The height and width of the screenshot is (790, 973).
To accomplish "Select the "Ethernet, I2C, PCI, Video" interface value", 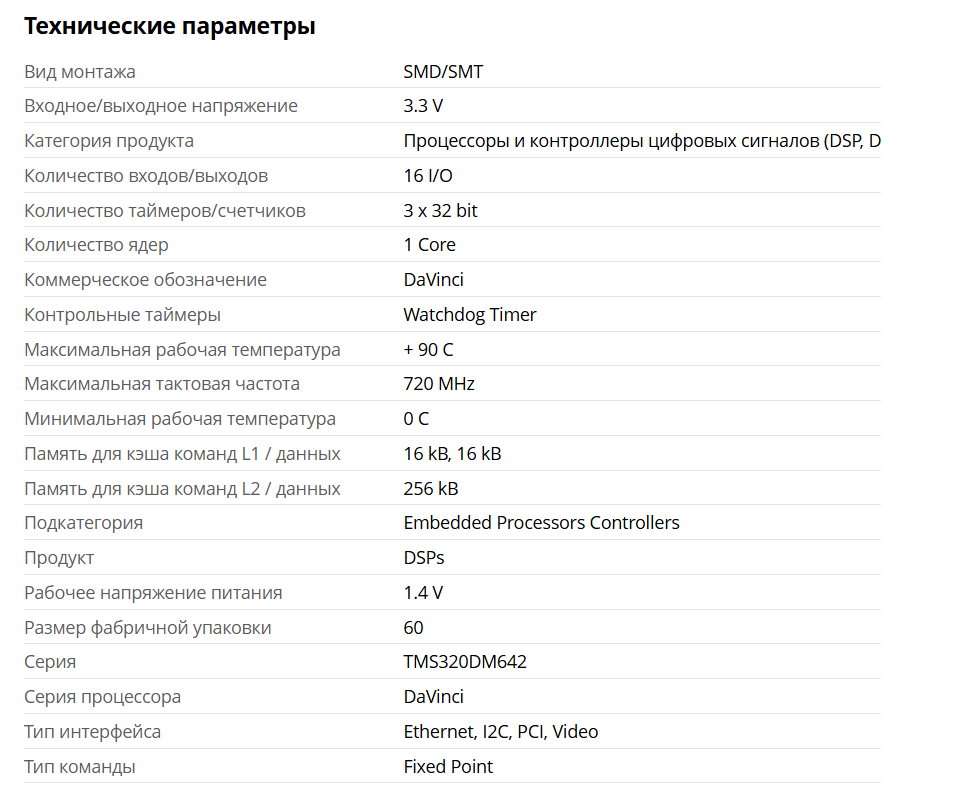I will point(501,732).
